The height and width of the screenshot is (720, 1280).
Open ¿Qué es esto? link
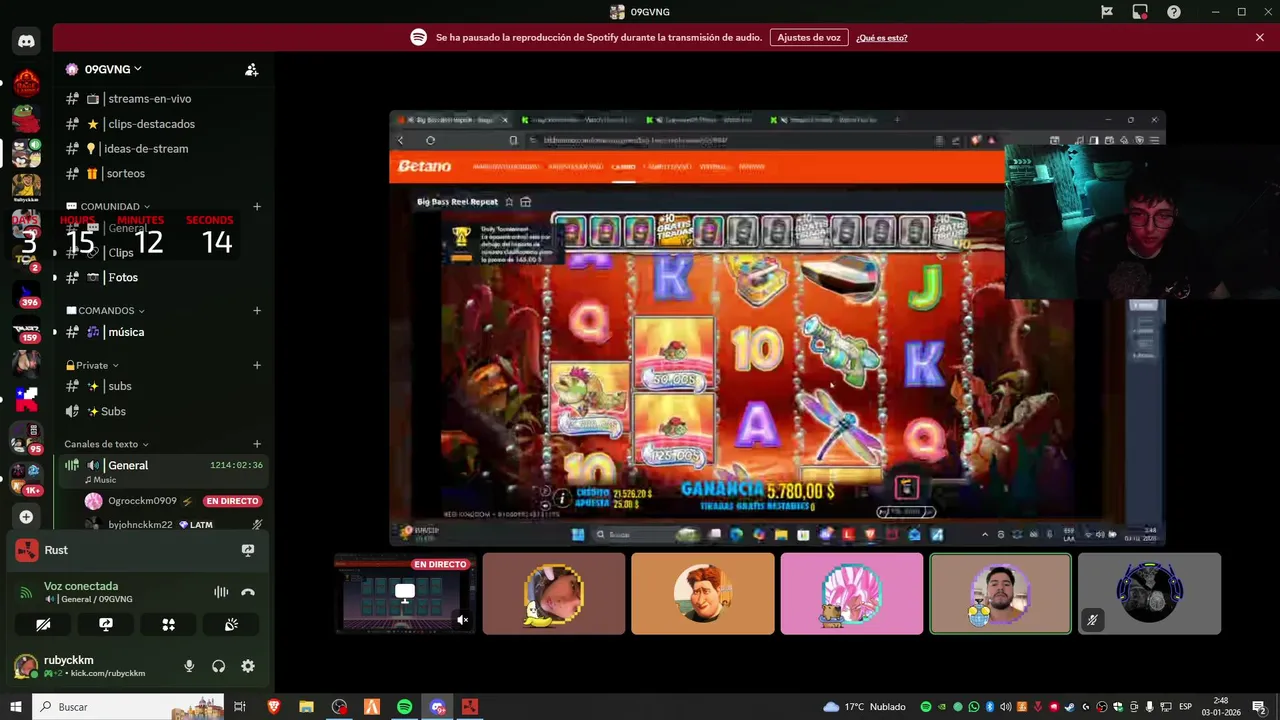coord(882,38)
